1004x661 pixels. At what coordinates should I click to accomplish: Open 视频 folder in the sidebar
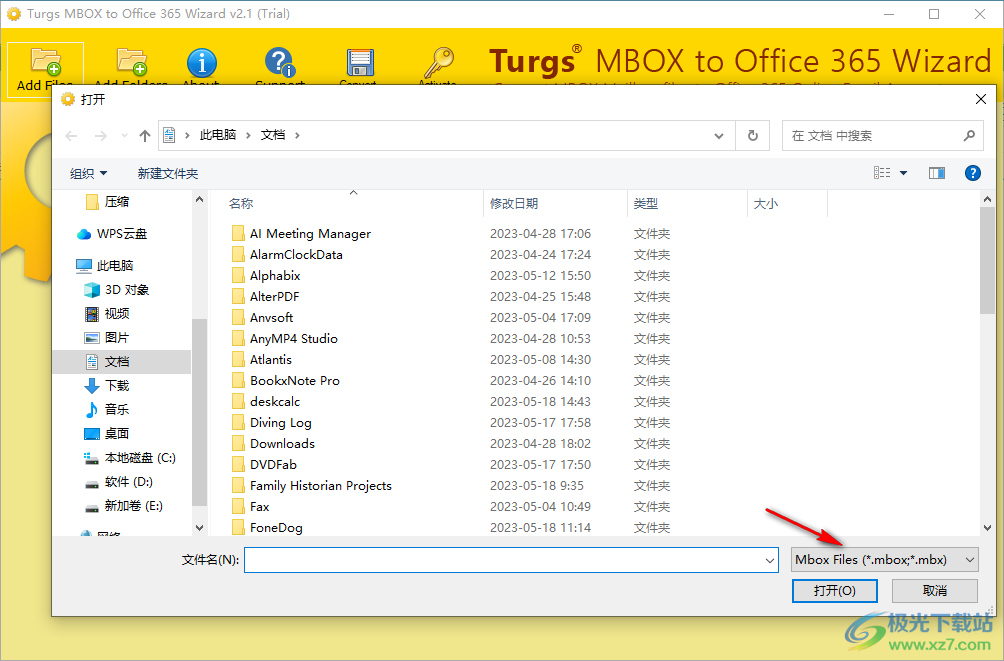(x=107, y=313)
